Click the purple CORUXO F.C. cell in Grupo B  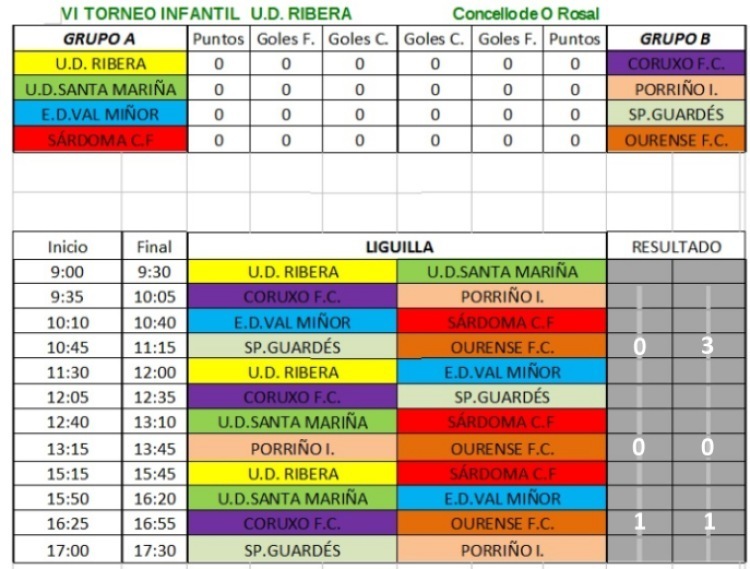(676, 64)
